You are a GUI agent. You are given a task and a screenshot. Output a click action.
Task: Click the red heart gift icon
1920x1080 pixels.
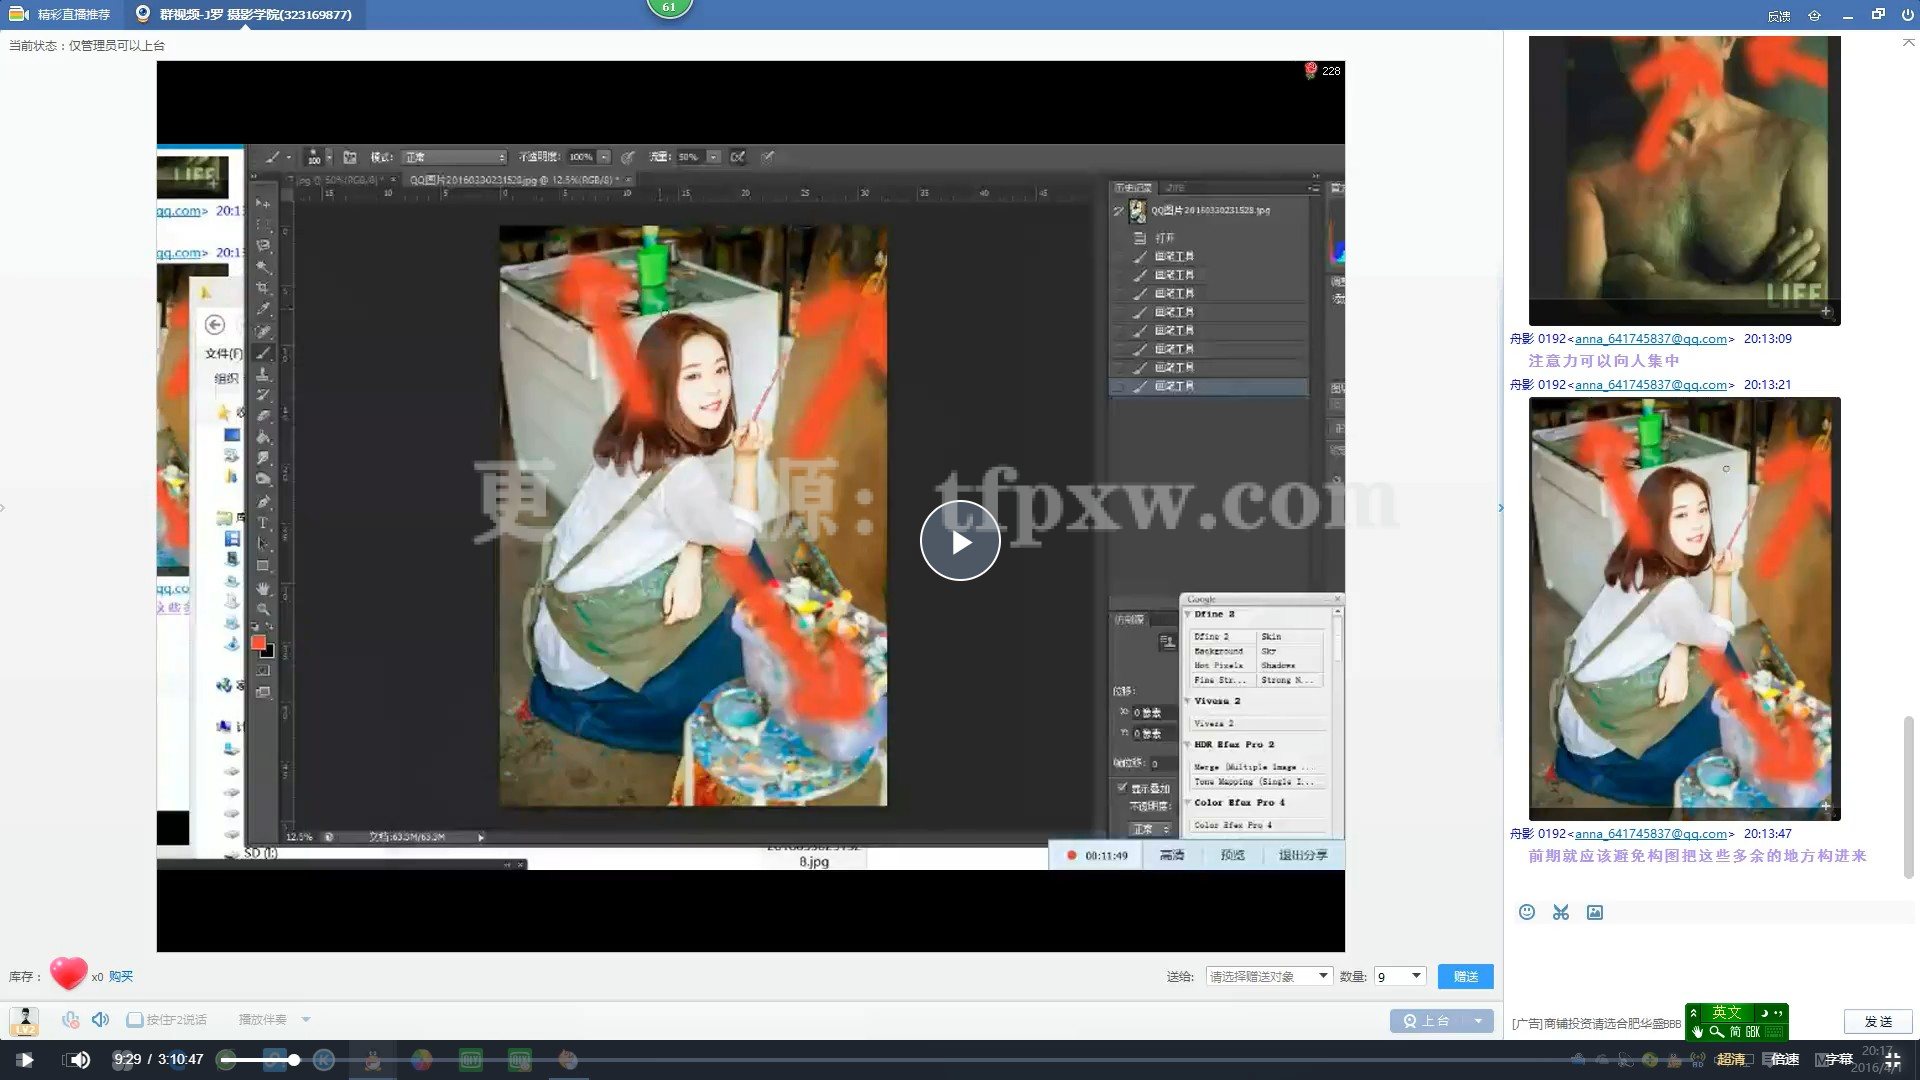pyautogui.click(x=68, y=973)
